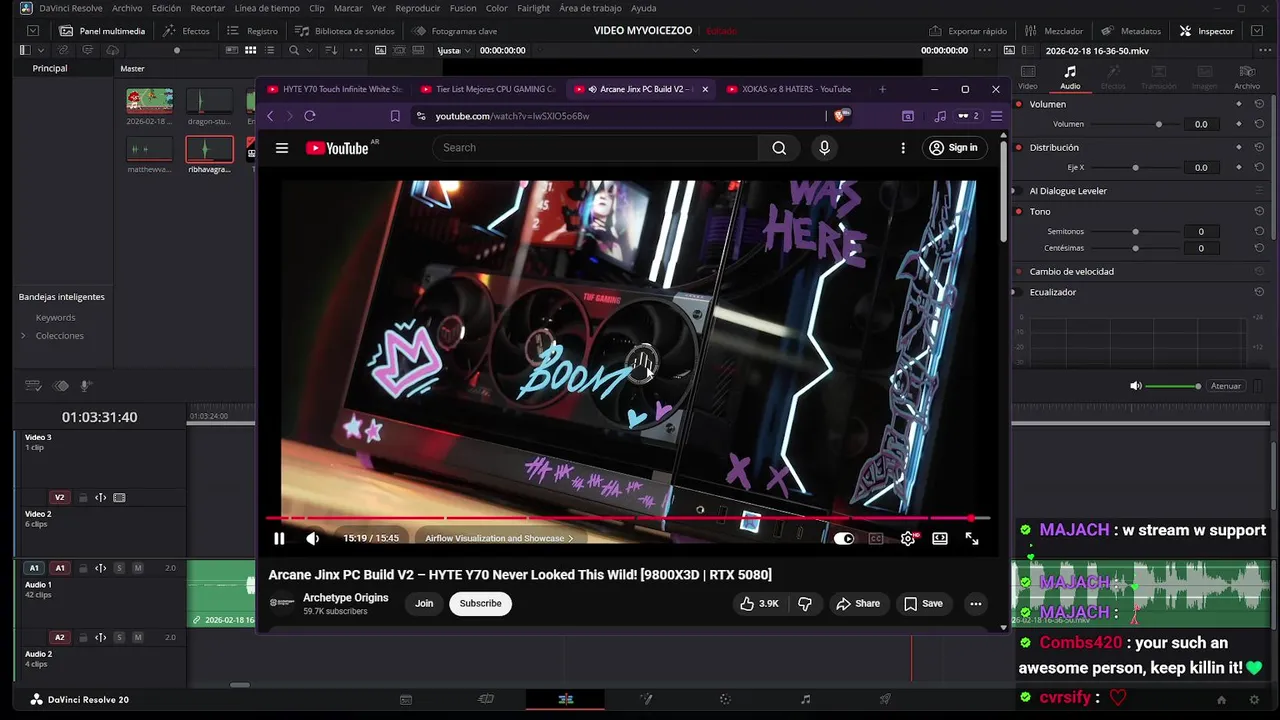The image size is (1280, 720).
Task: Click the Volumen slider handle in the Inspector
Action: (x=1159, y=124)
